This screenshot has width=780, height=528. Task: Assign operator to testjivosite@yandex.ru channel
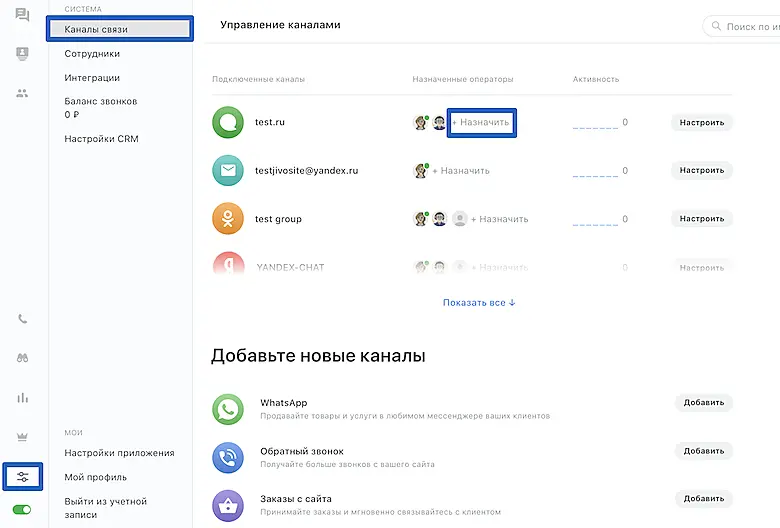[x=464, y=171]
